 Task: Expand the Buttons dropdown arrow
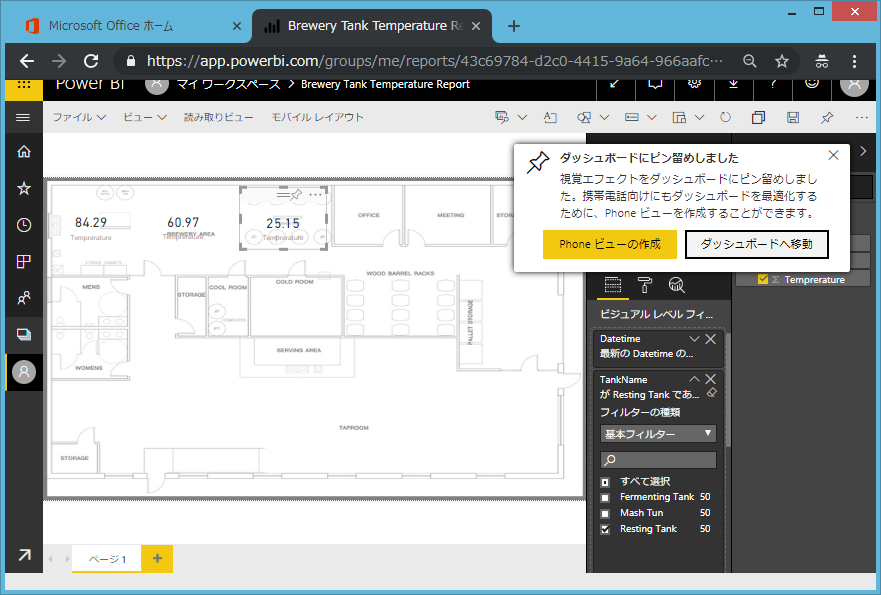click(652, 117)
